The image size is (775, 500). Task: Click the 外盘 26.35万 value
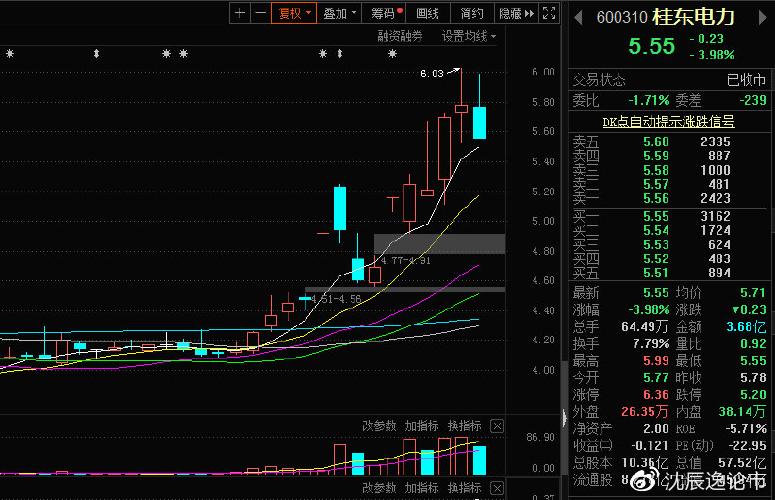645,412
